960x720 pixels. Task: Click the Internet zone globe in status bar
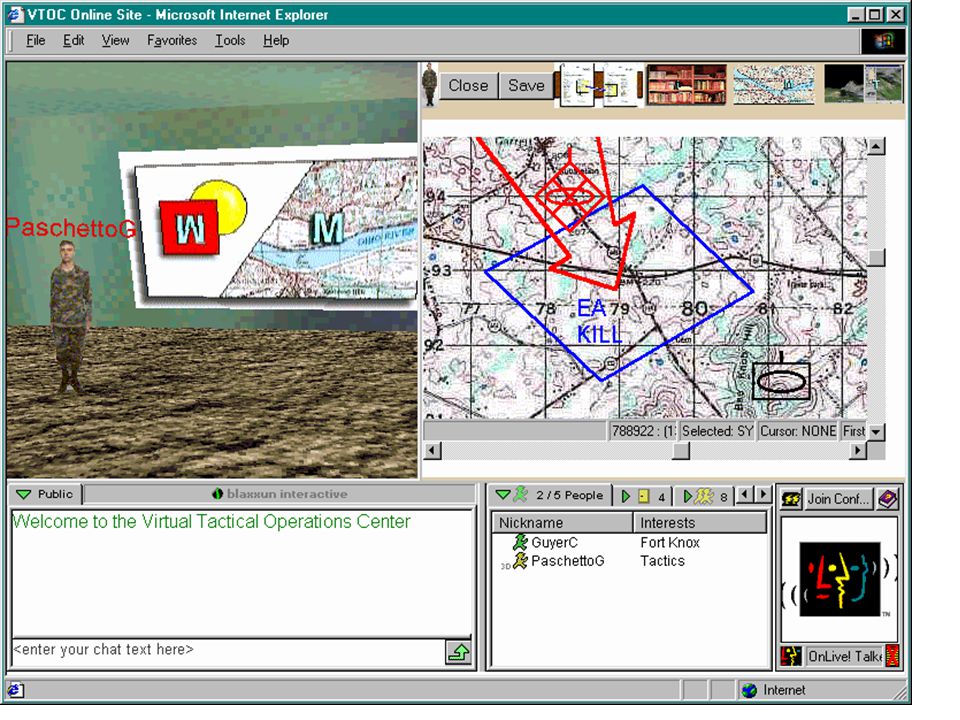[x=749, y=691]
